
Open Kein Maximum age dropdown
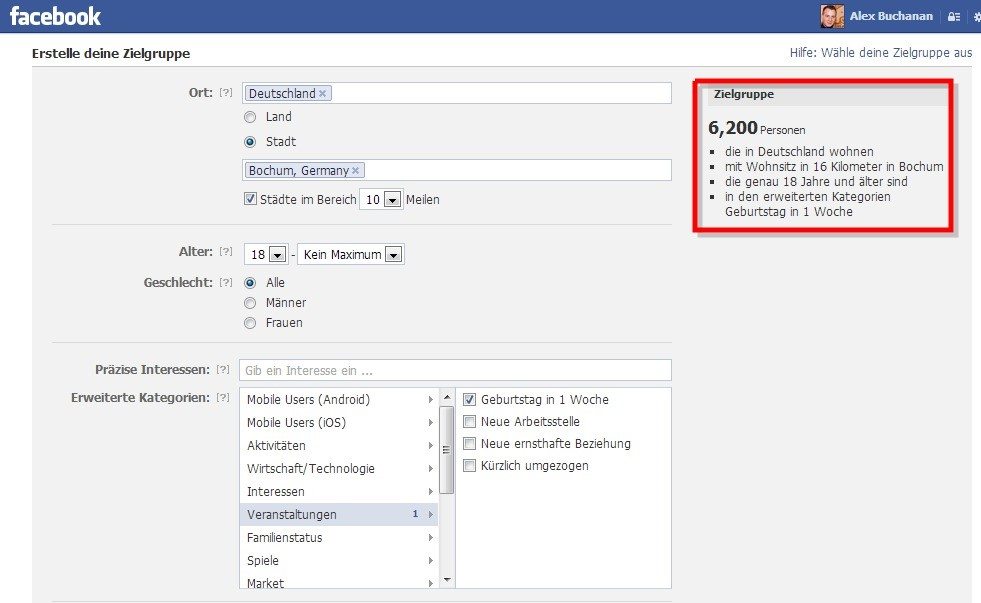pyautogui.click(x=352, y=255)
